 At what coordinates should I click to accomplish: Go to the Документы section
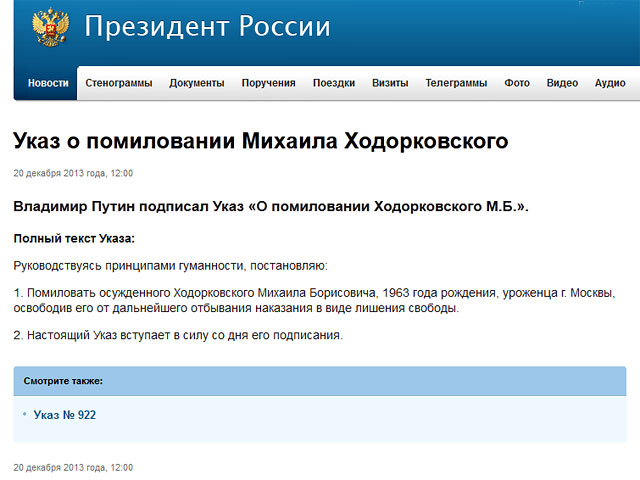coord(197,83)
